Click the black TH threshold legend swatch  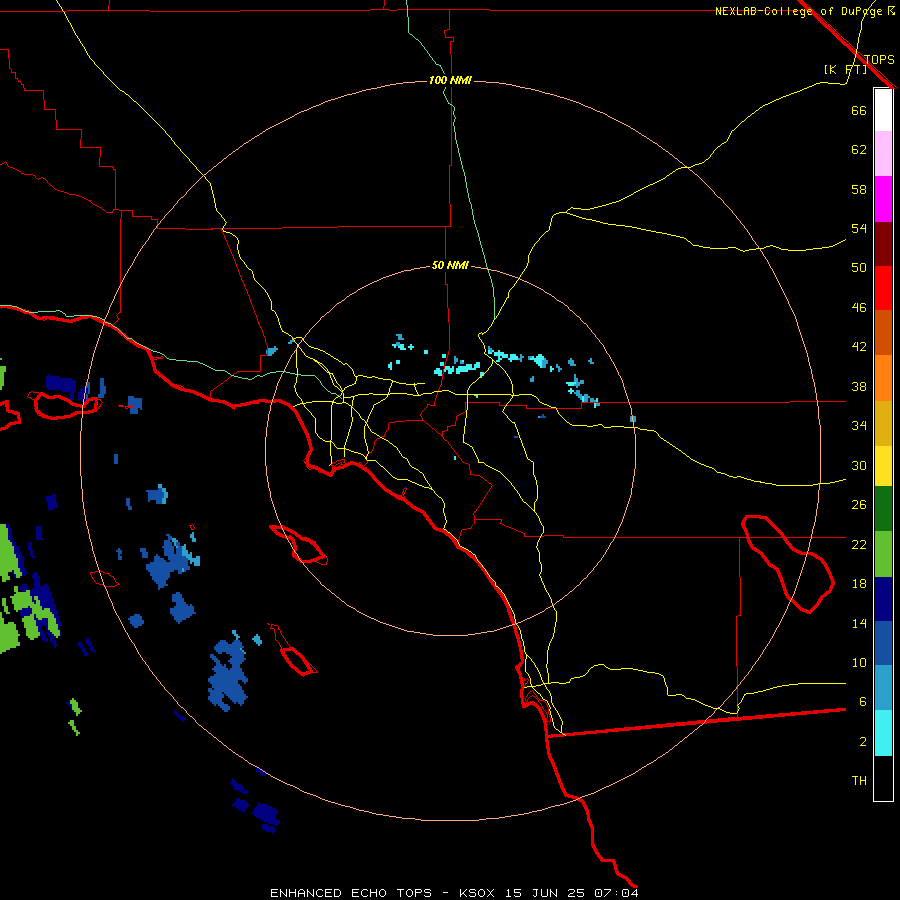883,778
